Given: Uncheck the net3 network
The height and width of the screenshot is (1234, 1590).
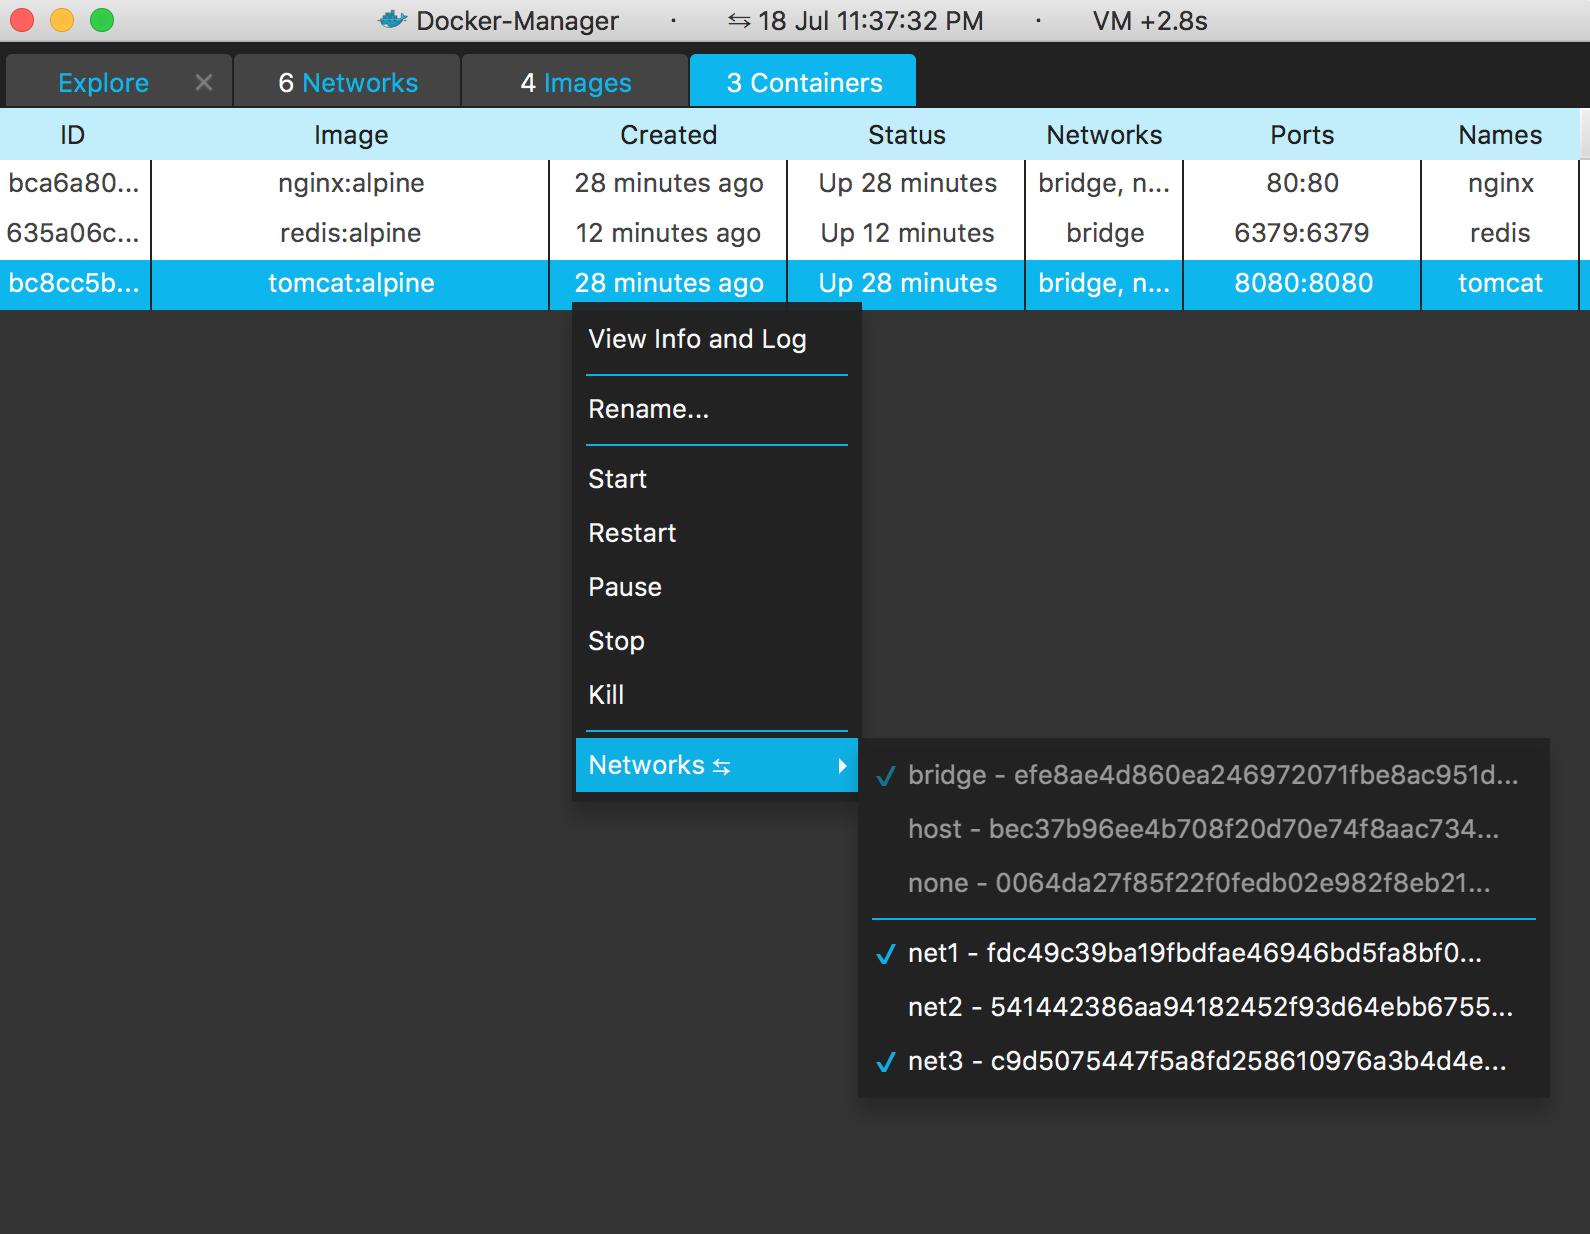Looking at the screenshot, I should pyautogui.click(x=1204, y=1061).
